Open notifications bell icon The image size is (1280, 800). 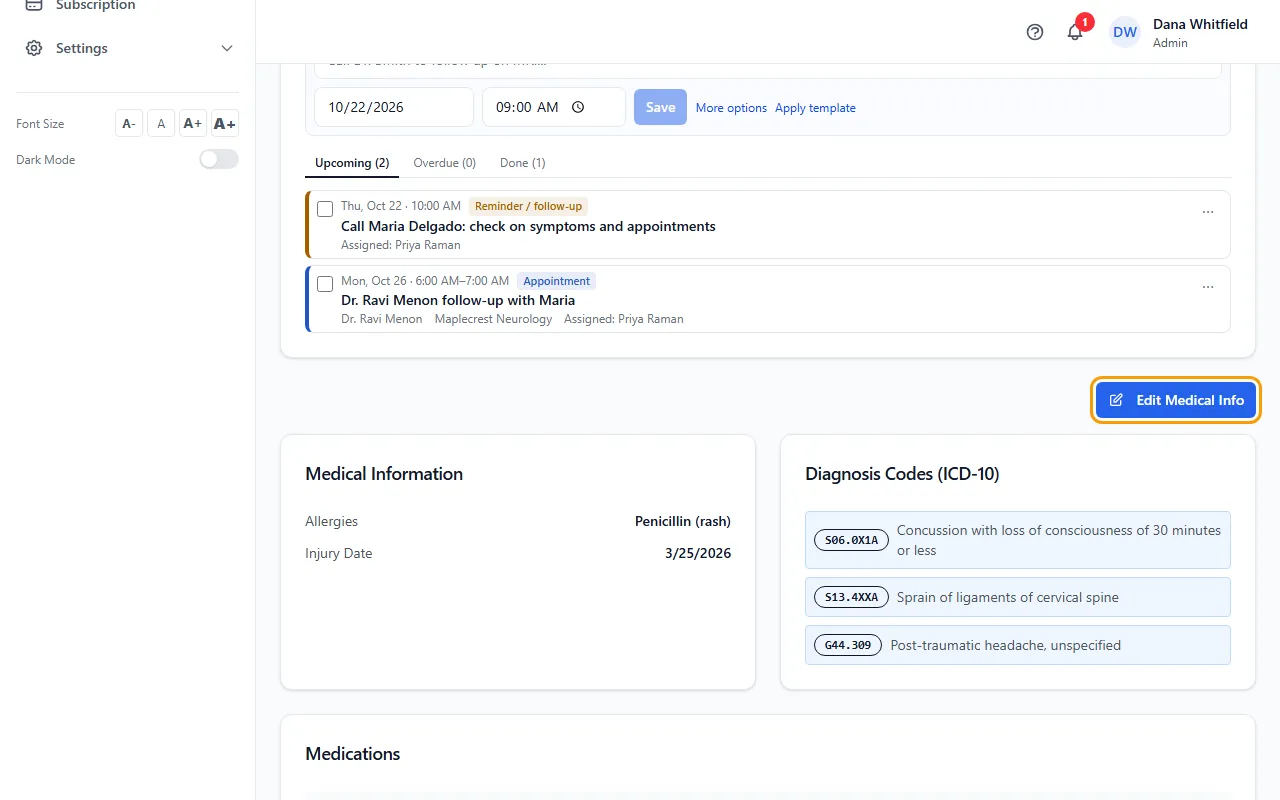[1075, 32]
